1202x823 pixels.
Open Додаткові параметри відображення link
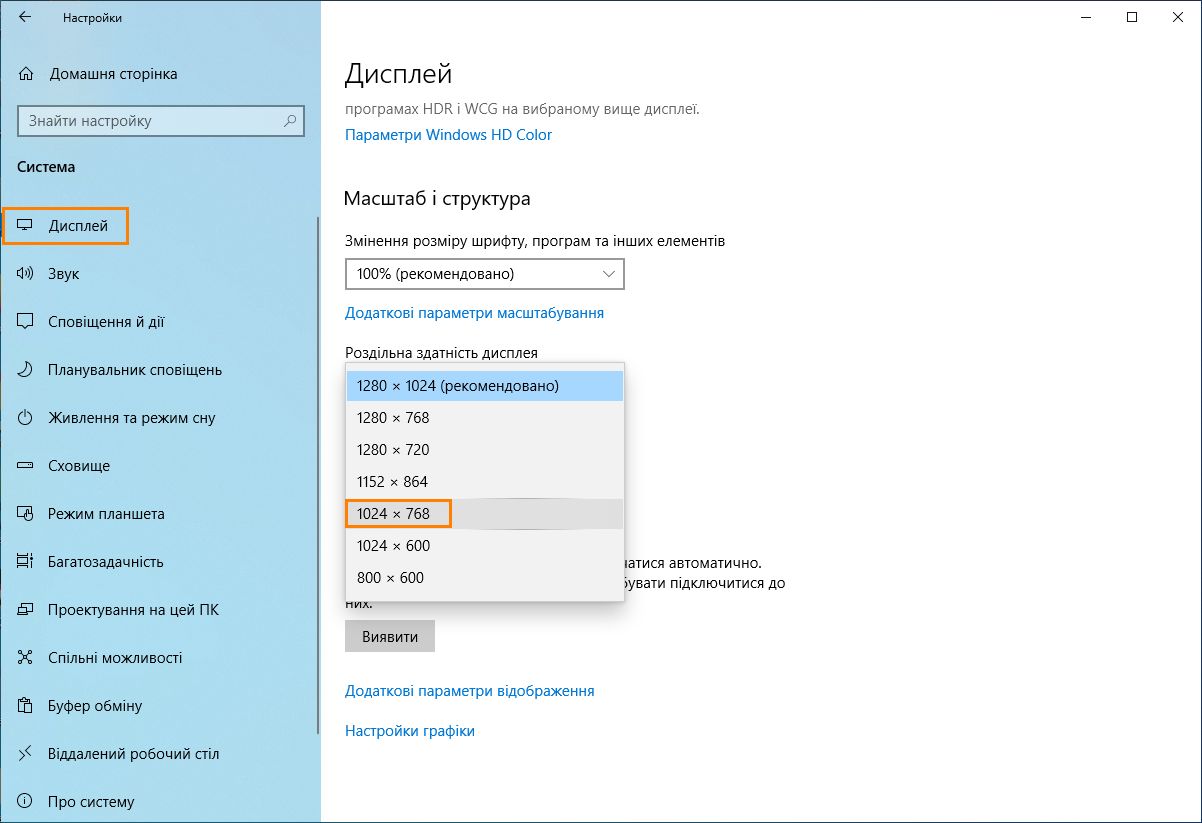[x=470, y=691]
